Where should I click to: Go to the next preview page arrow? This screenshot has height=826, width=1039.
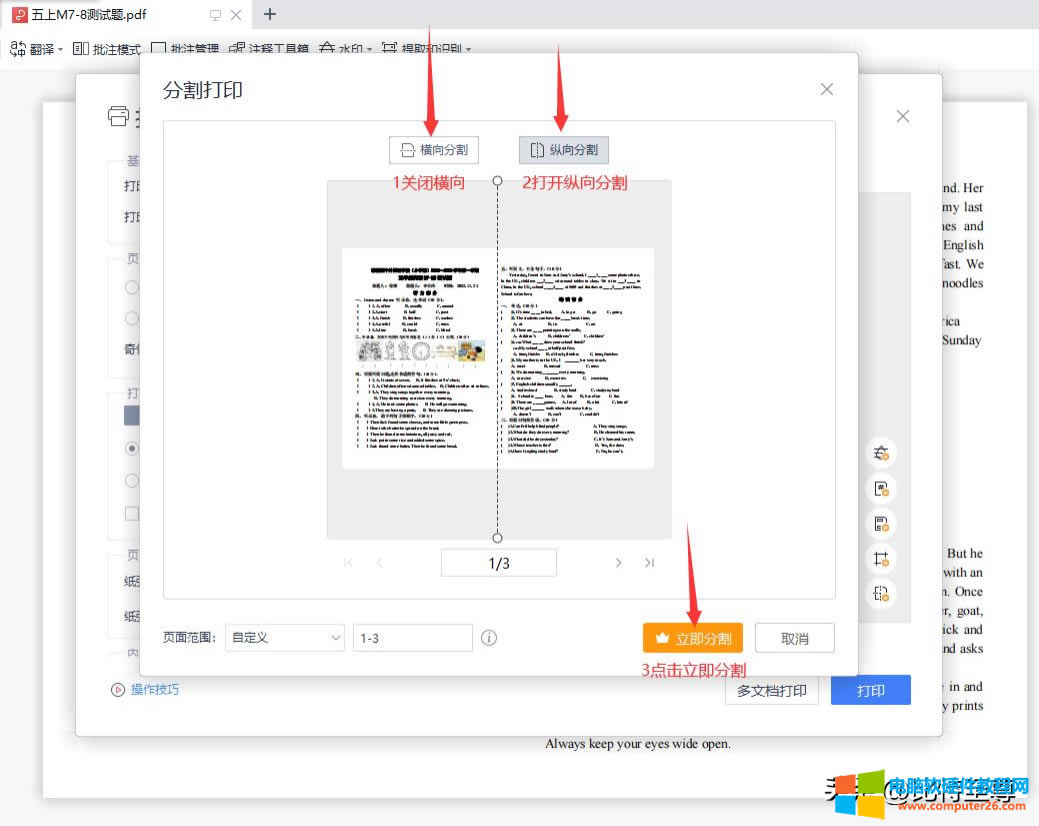(x=619, y=563)
